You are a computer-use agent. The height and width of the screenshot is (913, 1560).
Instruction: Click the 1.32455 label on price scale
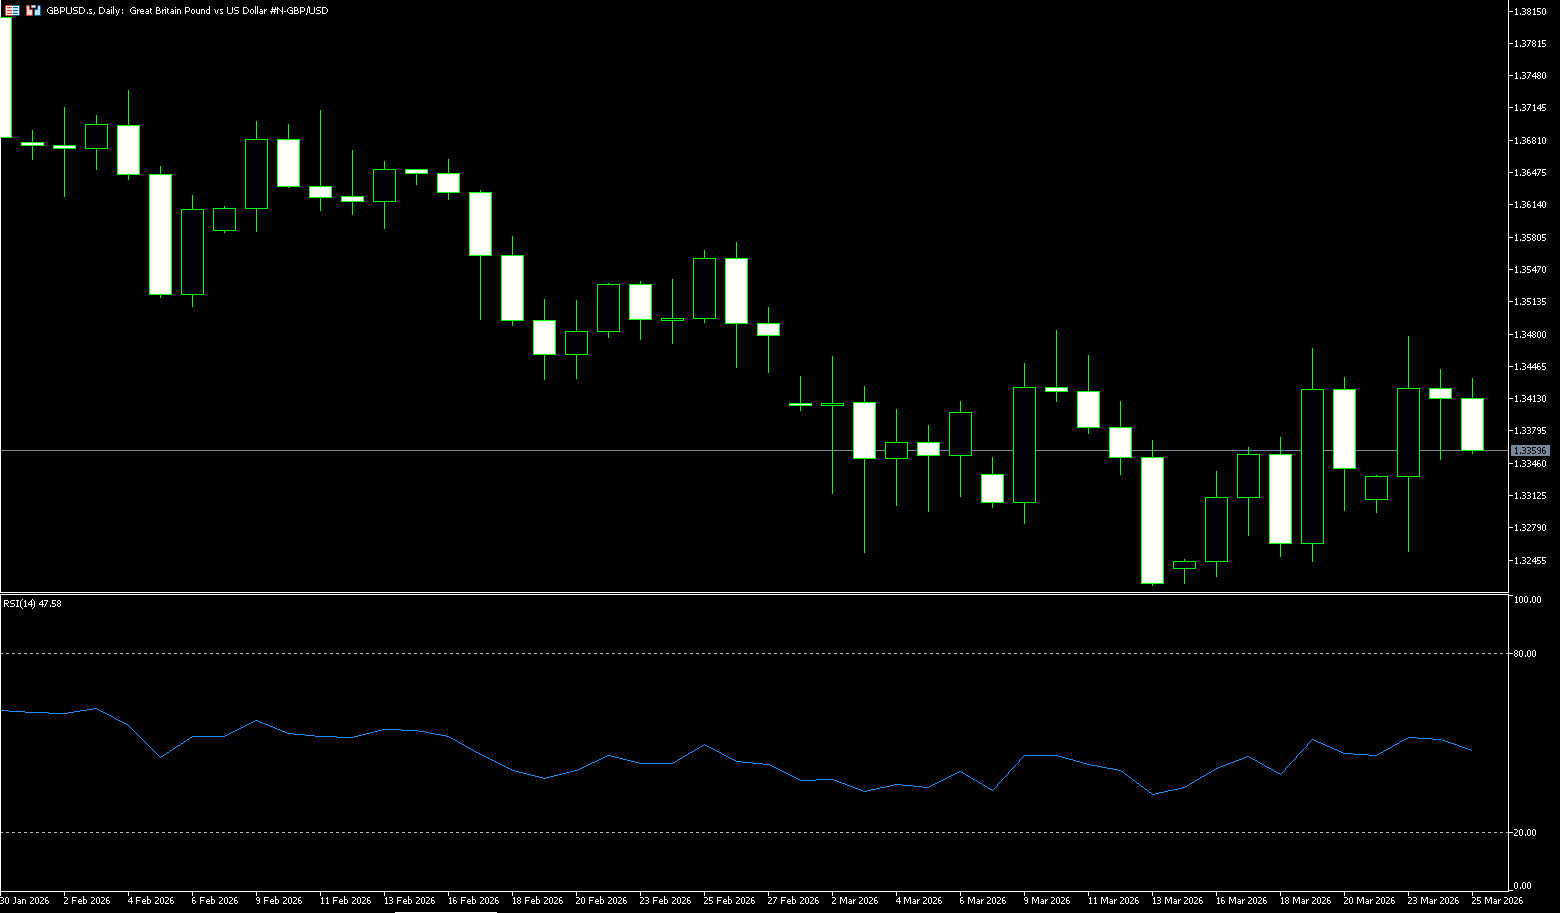(x=1530, y=560)
